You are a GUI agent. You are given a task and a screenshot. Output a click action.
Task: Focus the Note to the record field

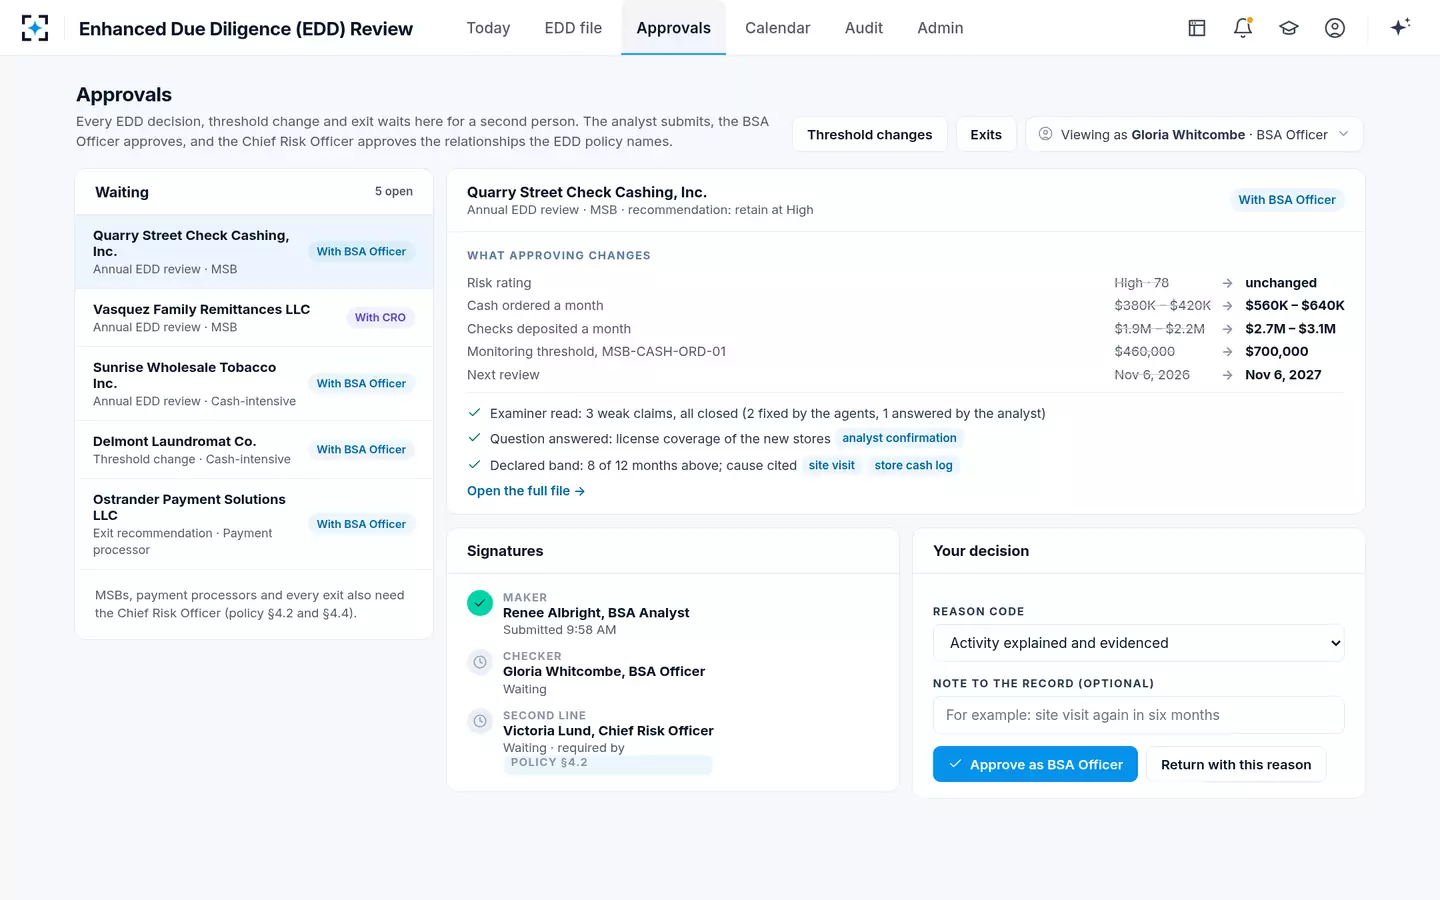pyautogui.click(x=1138, y=715)
